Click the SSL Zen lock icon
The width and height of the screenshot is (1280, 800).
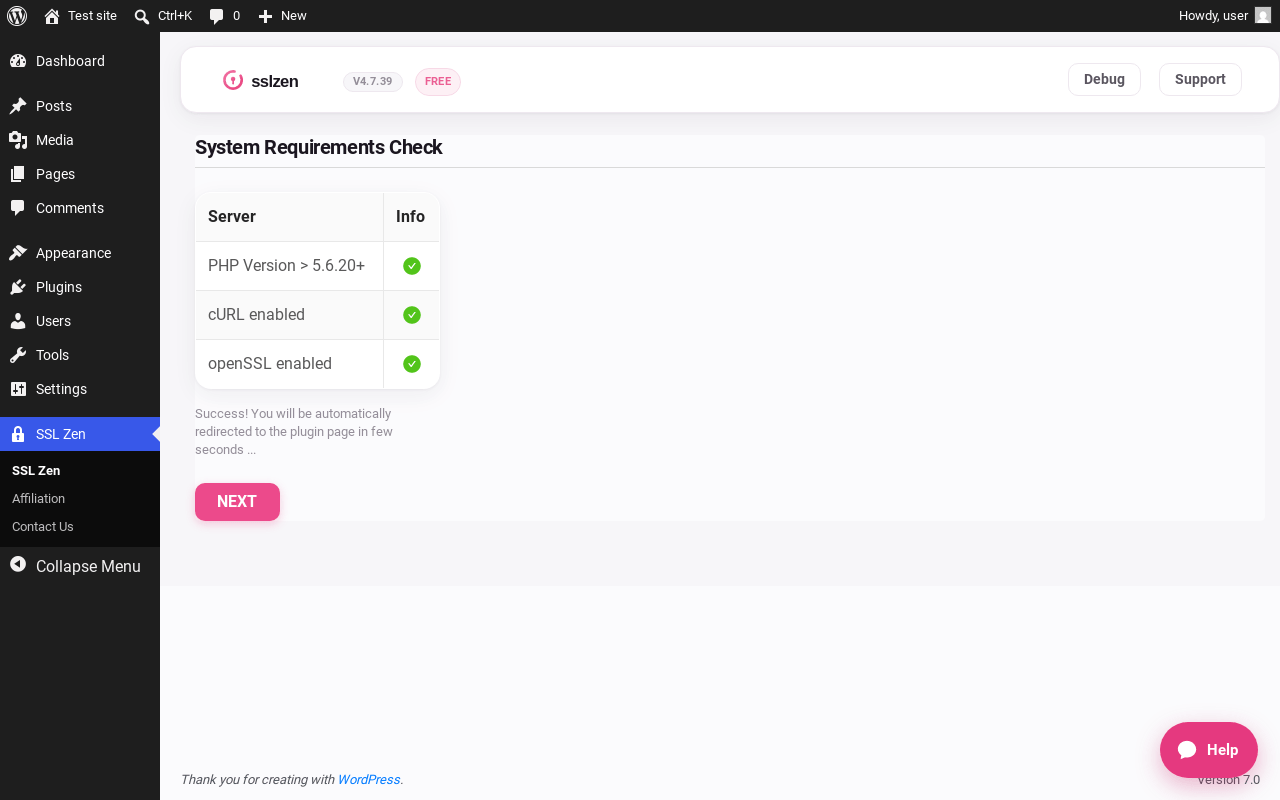[x=18, y=434]
